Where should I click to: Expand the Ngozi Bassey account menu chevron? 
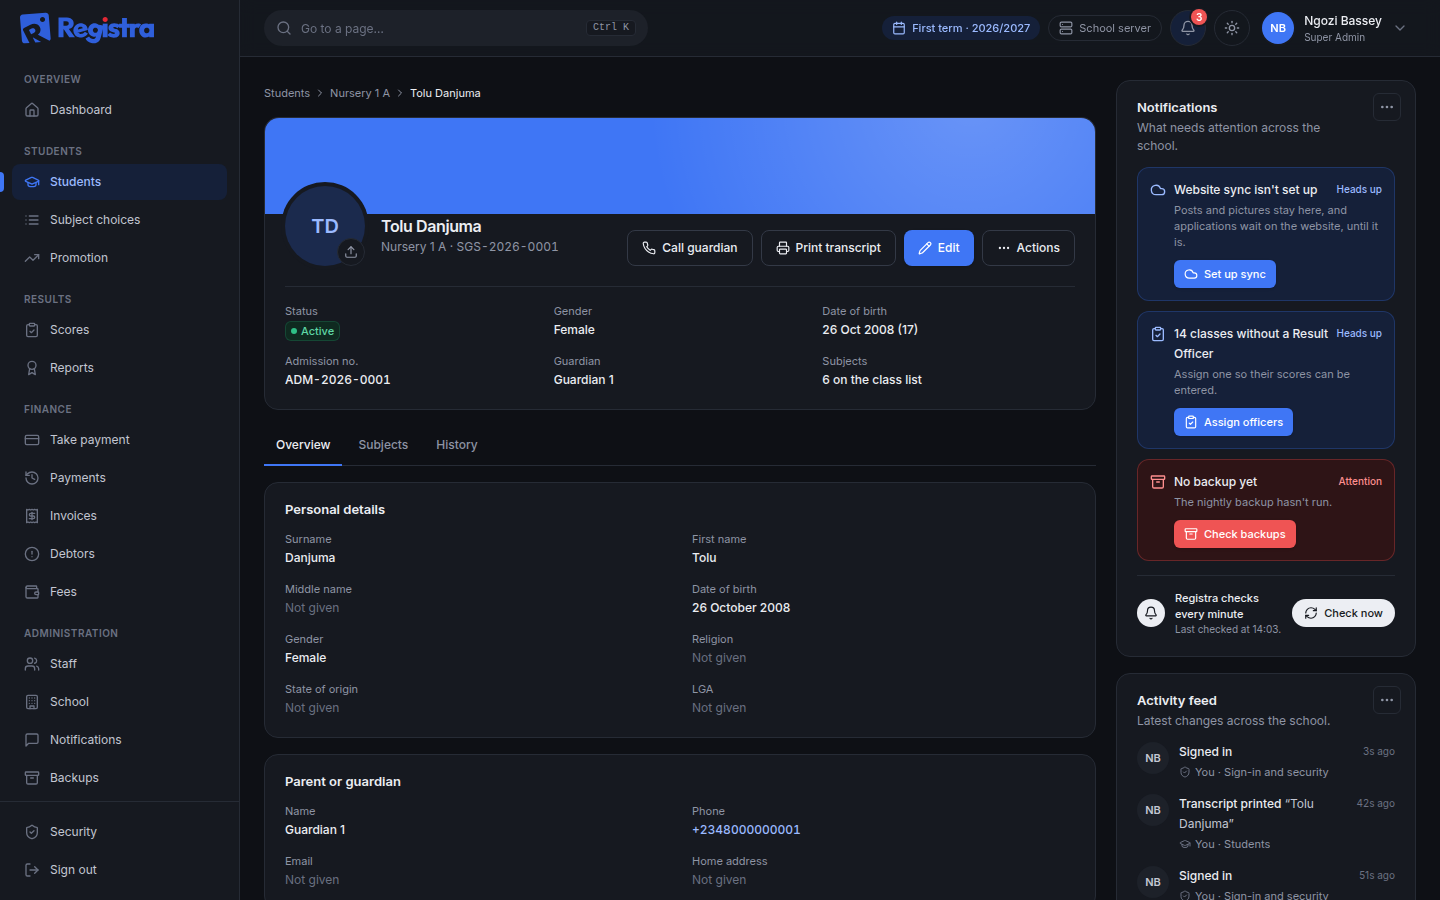tap(1400, 28)
